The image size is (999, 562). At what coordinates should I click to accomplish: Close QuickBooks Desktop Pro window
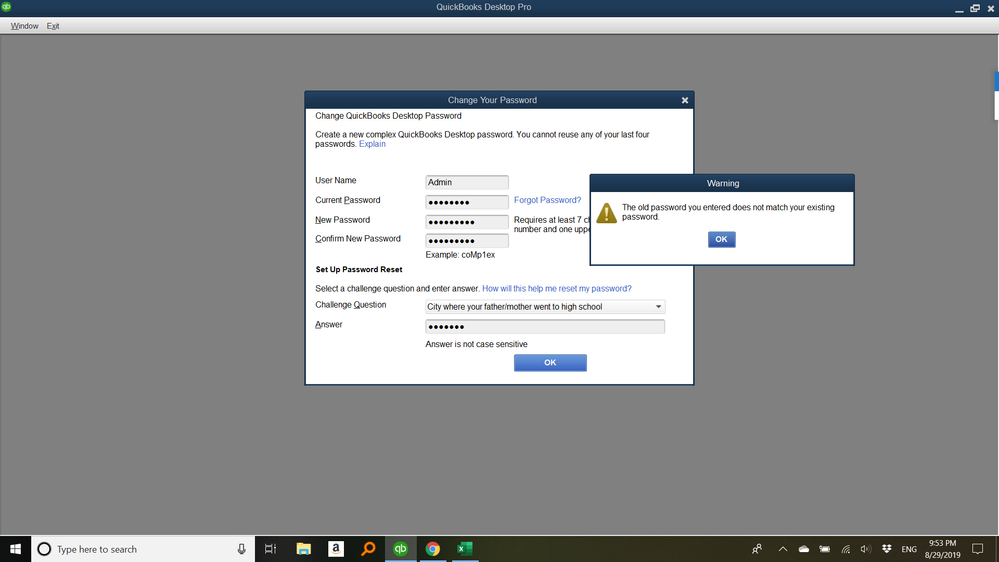pyautogui.click(x=991, y=8)
